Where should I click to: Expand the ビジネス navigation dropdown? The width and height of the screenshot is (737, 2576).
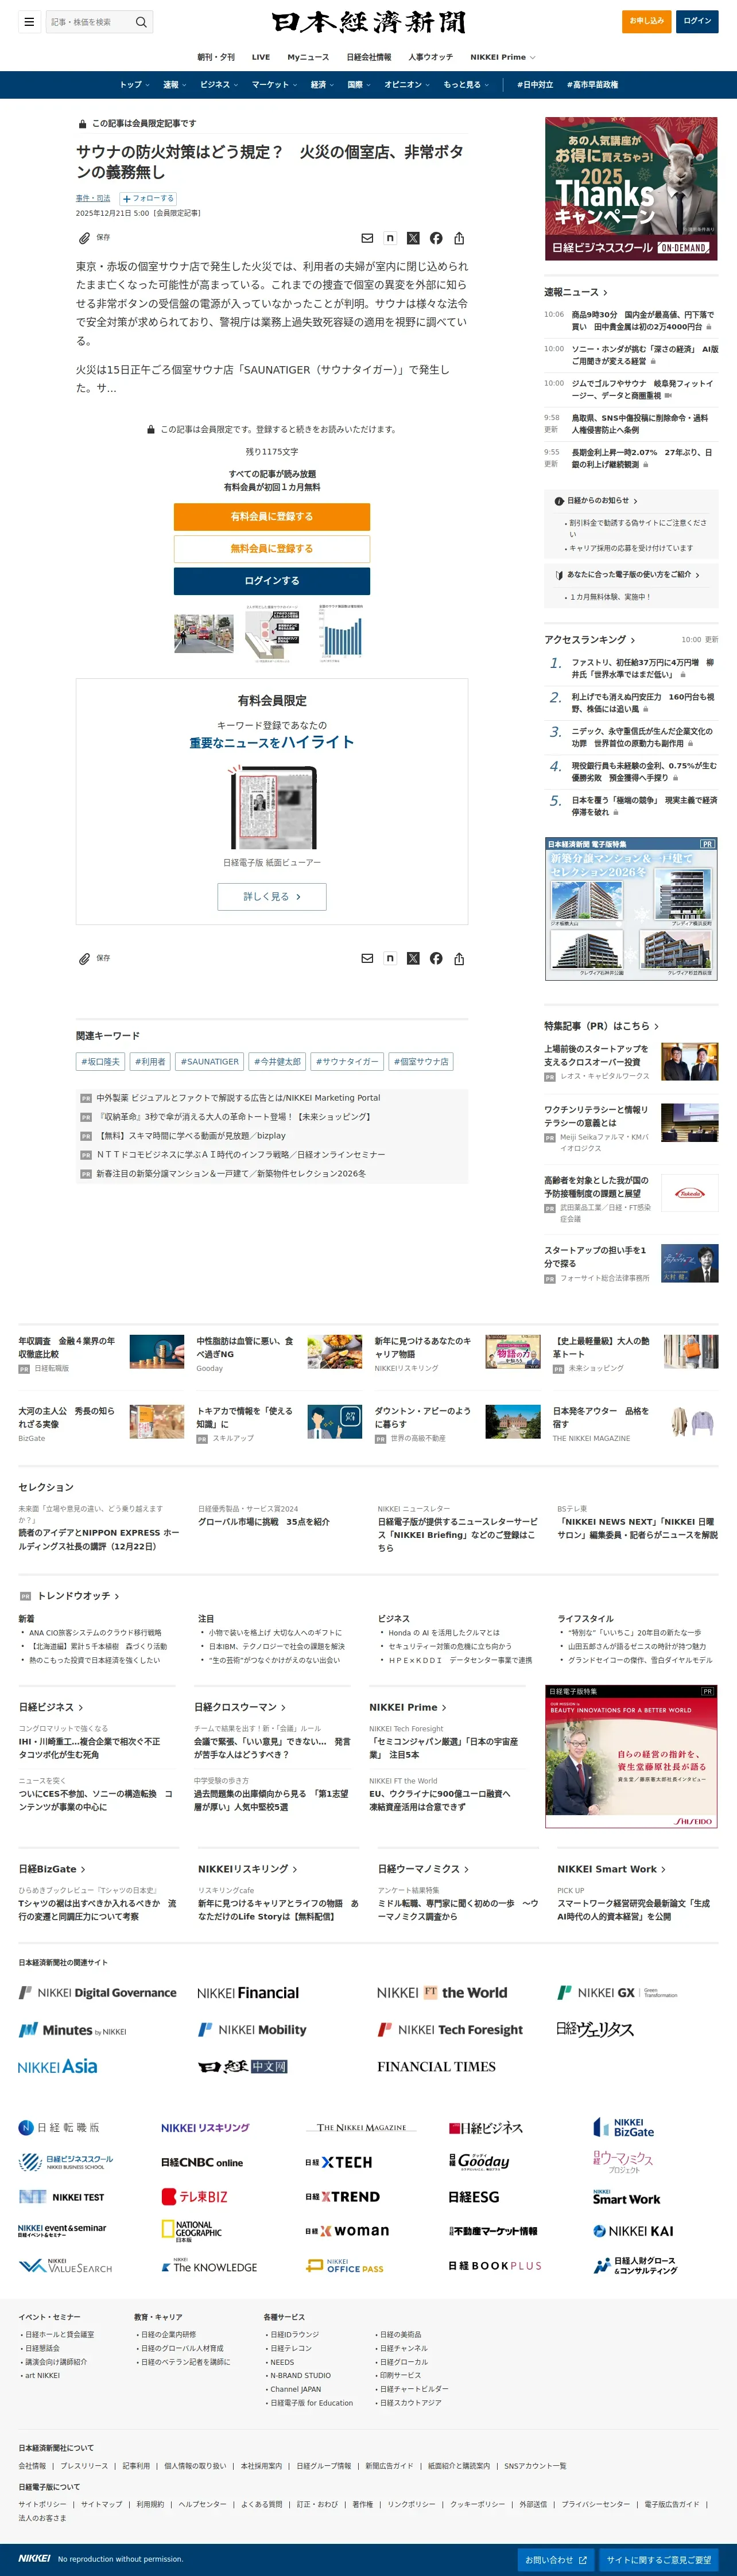coord(219,85)
